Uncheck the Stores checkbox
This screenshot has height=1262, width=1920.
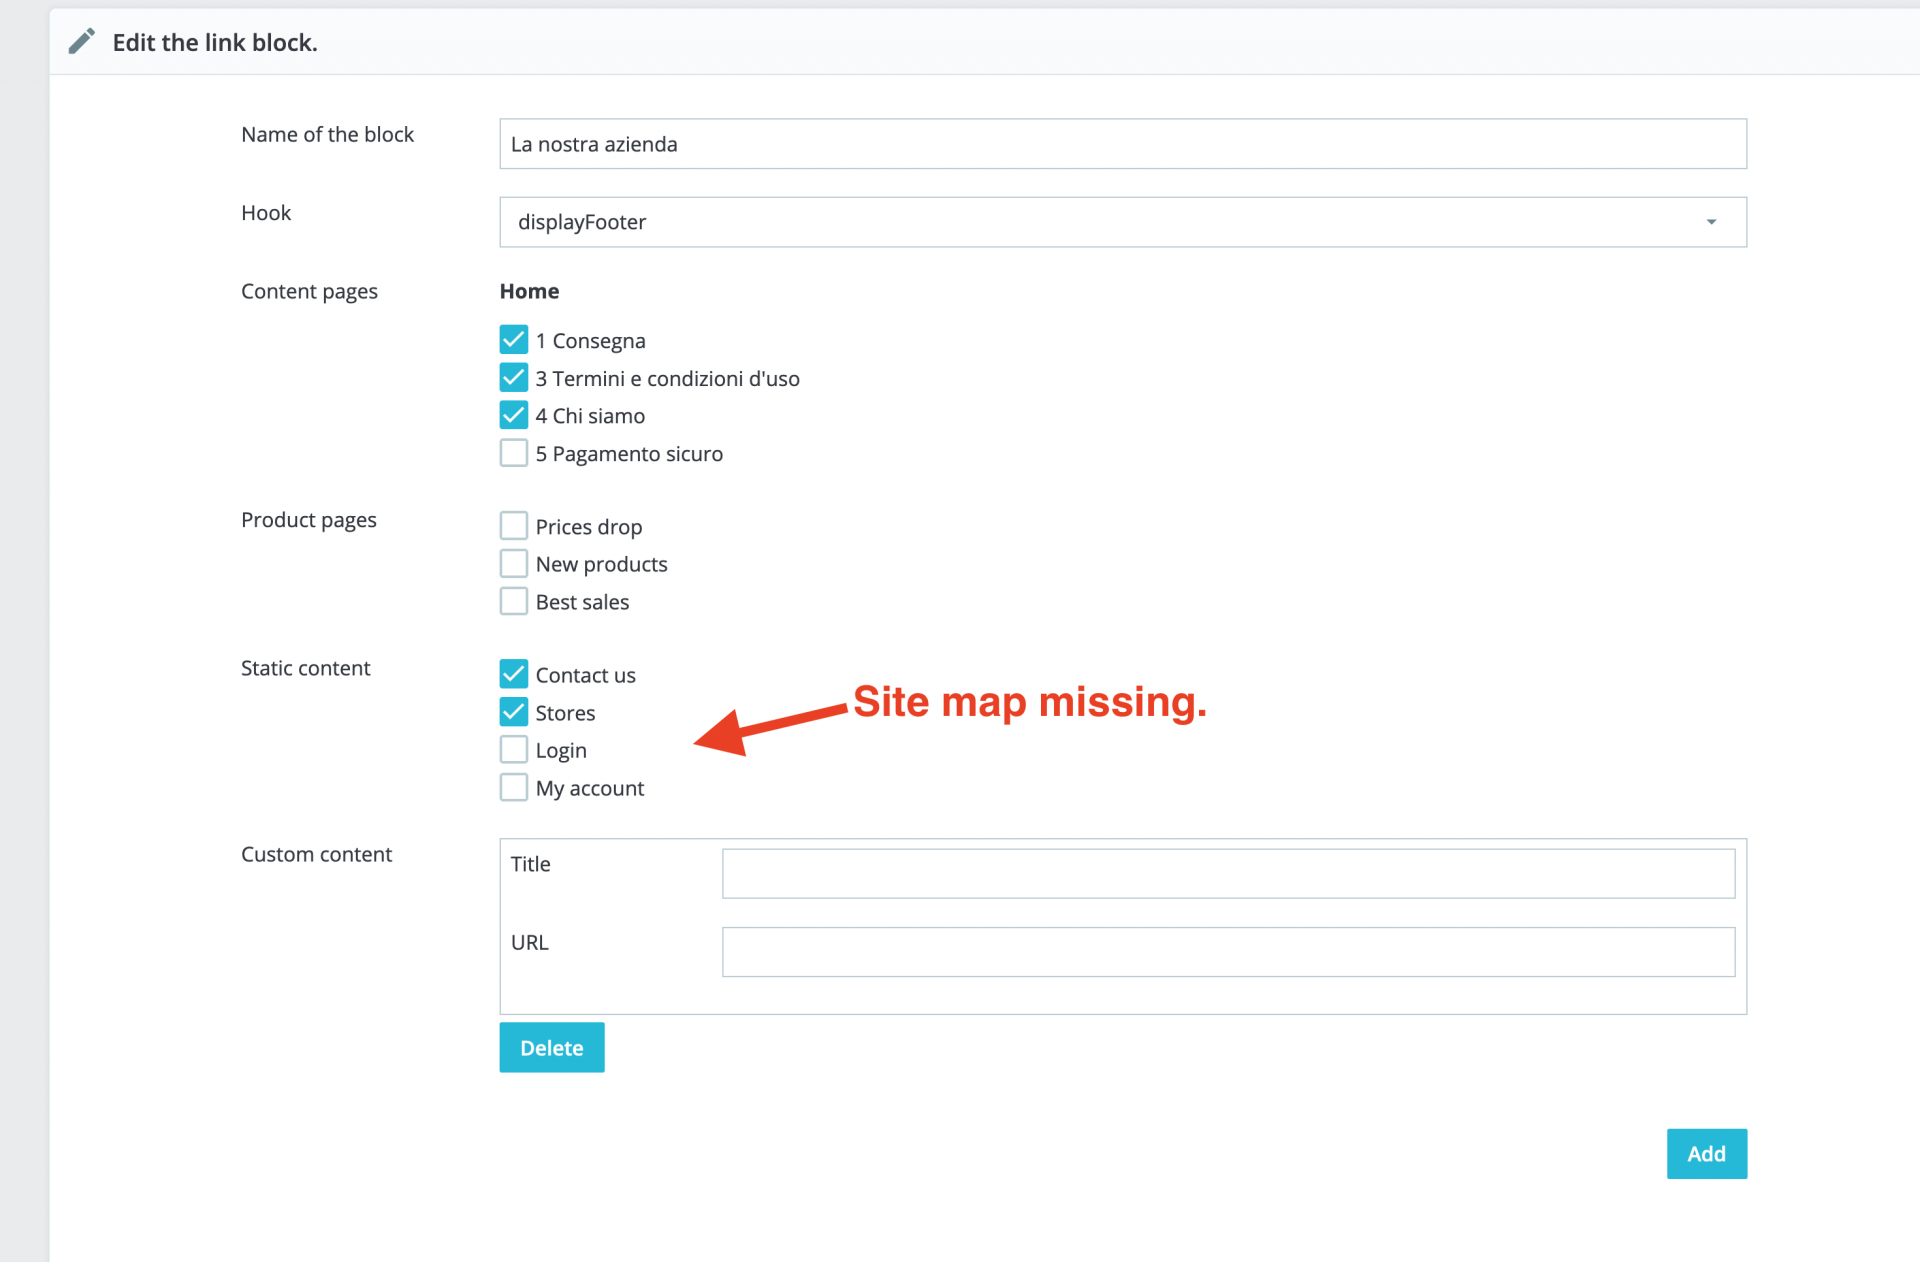513,712
